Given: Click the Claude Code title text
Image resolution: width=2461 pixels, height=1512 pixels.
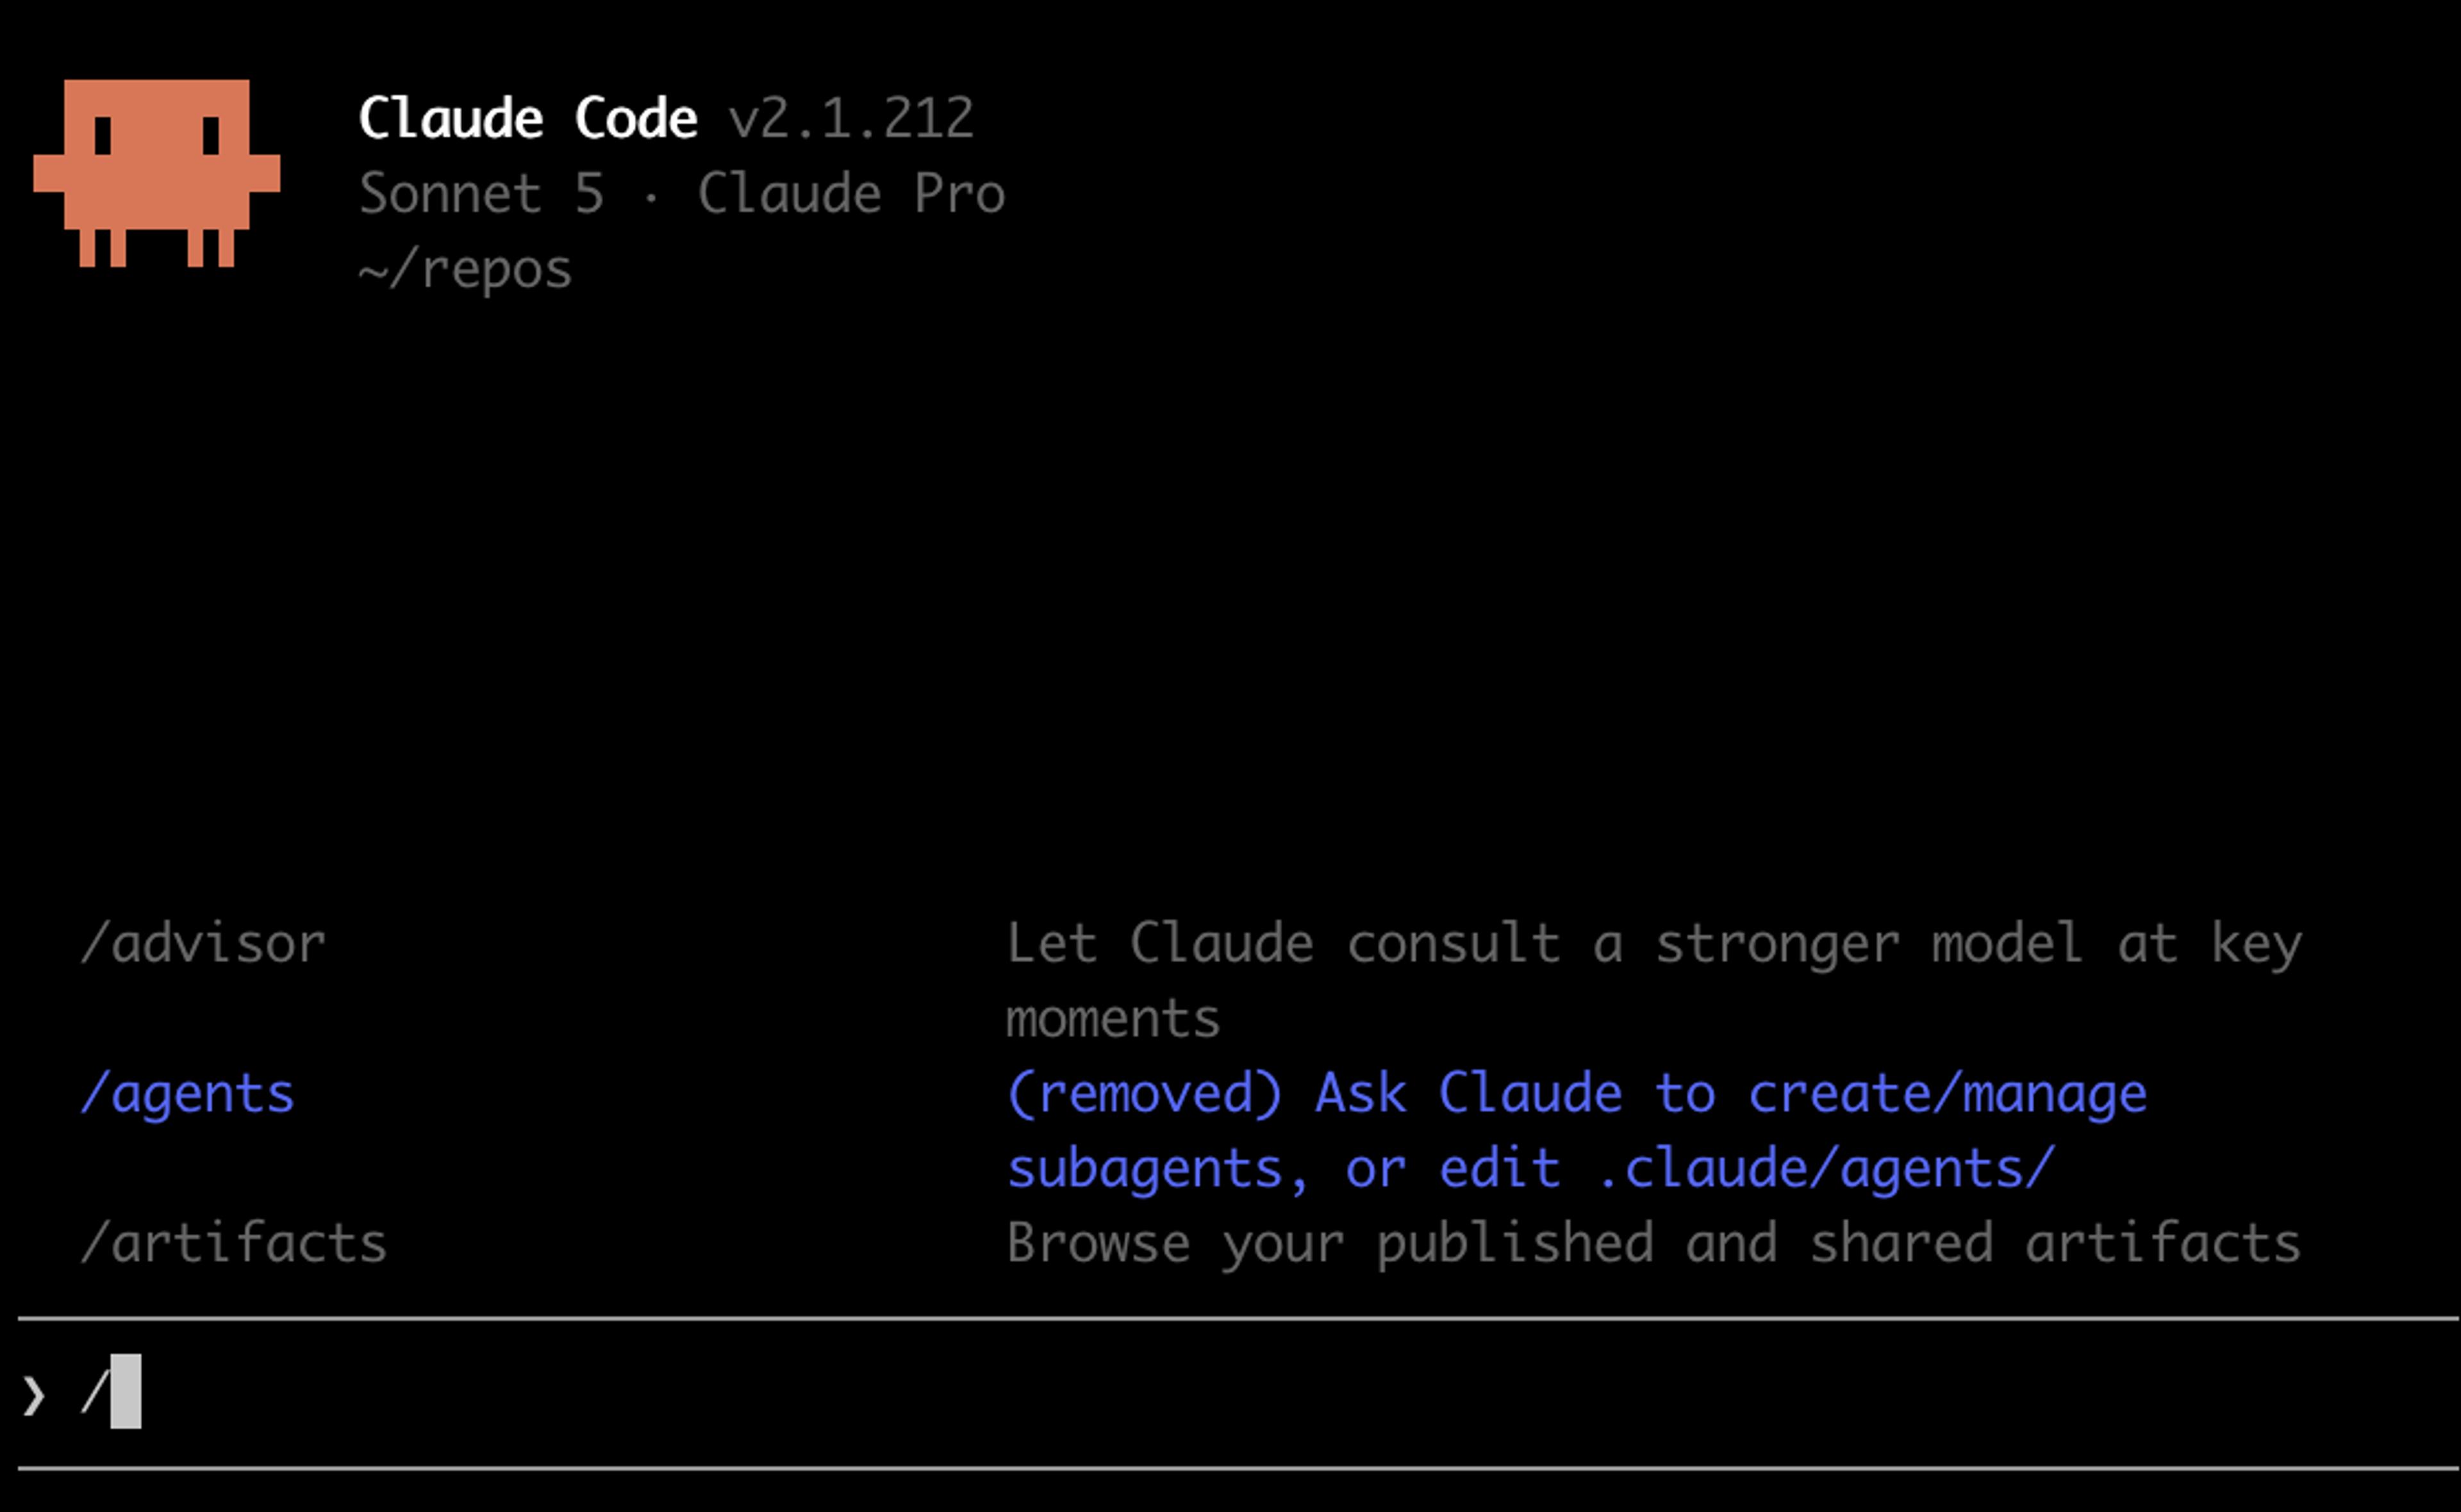Looking at the screenshot, I should click(528, 118).
